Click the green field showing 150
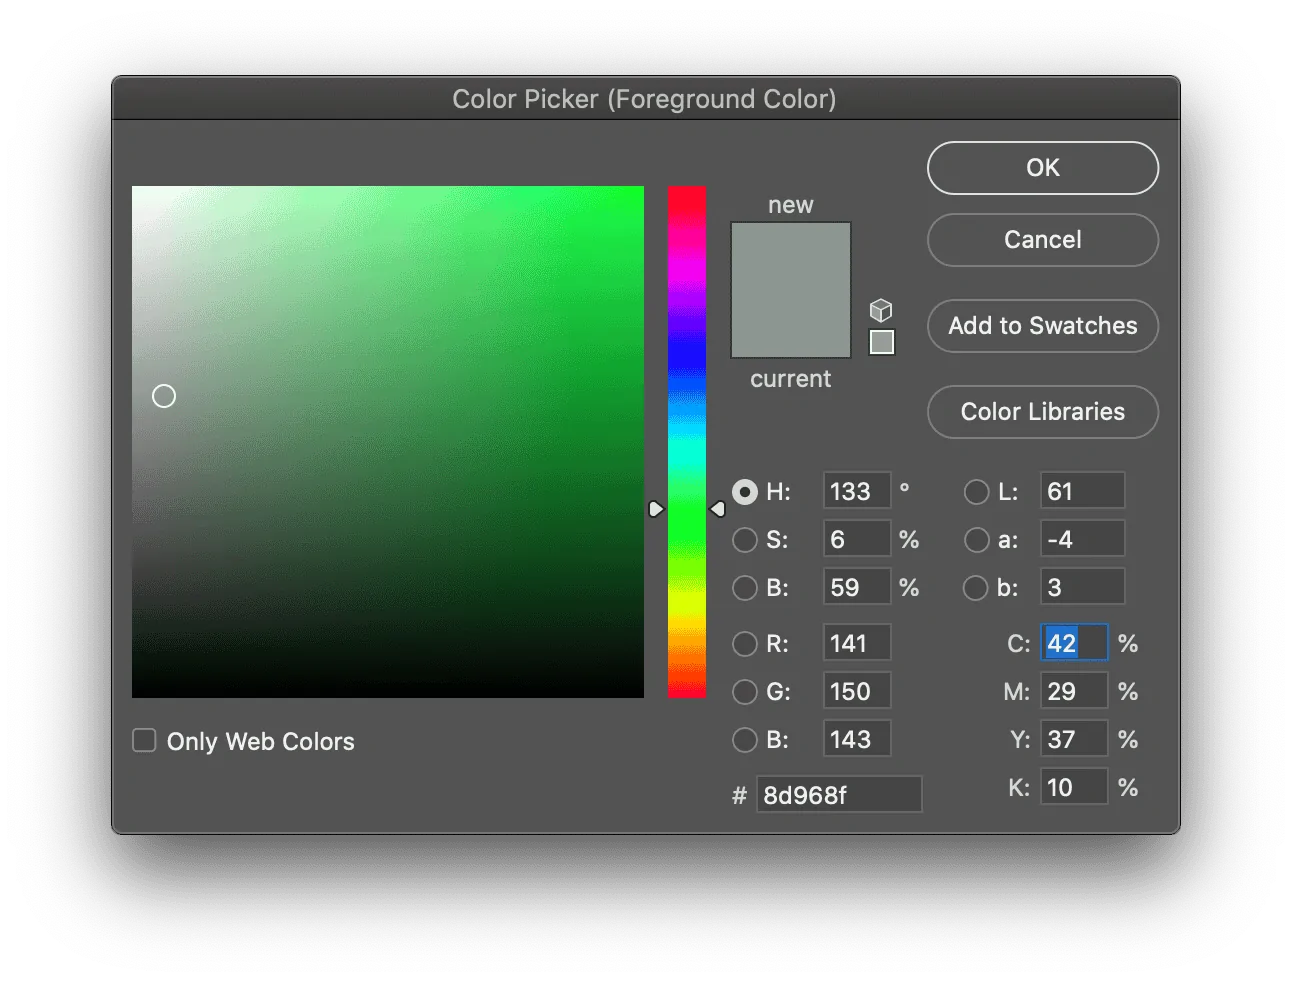The height and width of the screenshot is (982, 1292). (857, 691)
